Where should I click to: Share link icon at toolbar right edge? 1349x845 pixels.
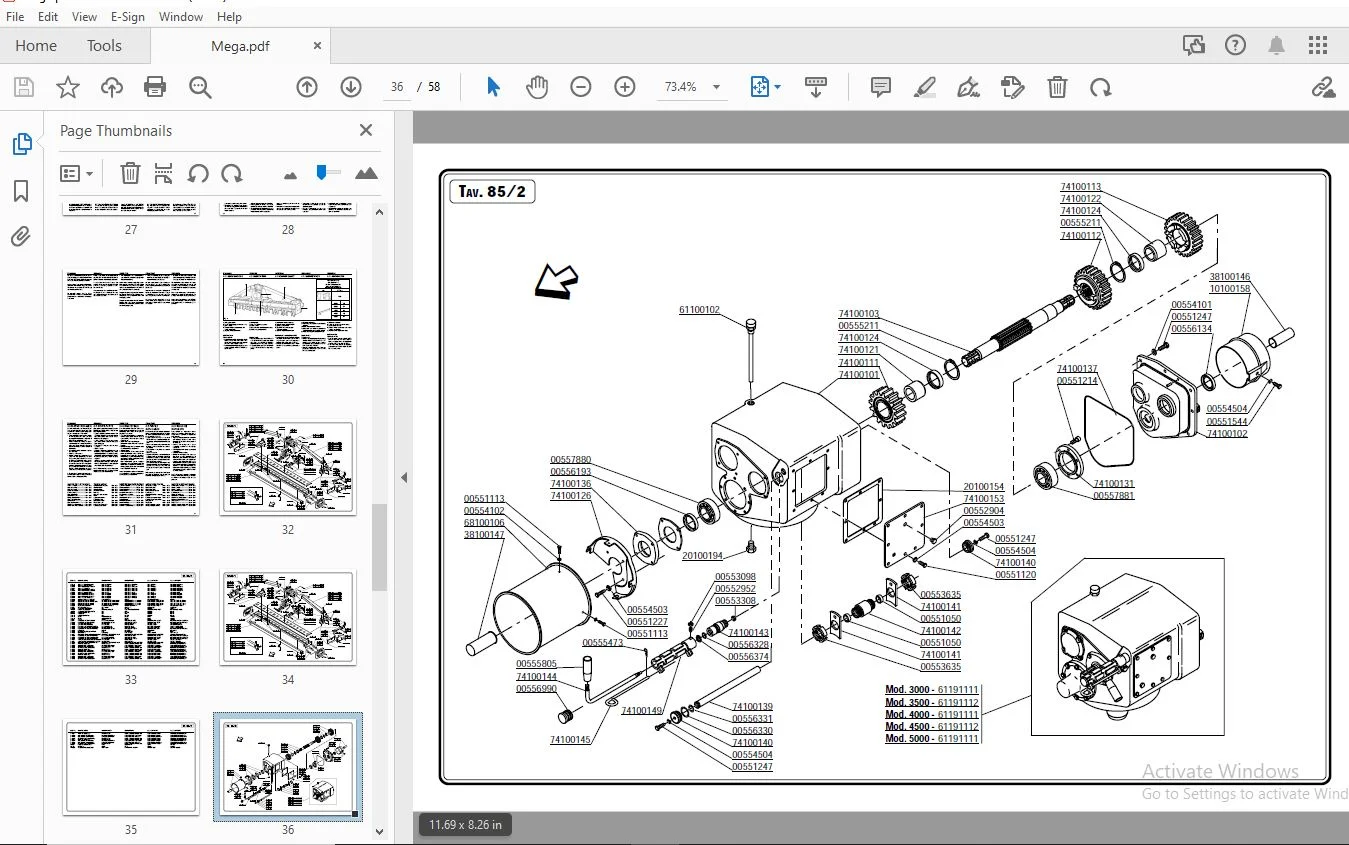click(x=1323, y=87)
